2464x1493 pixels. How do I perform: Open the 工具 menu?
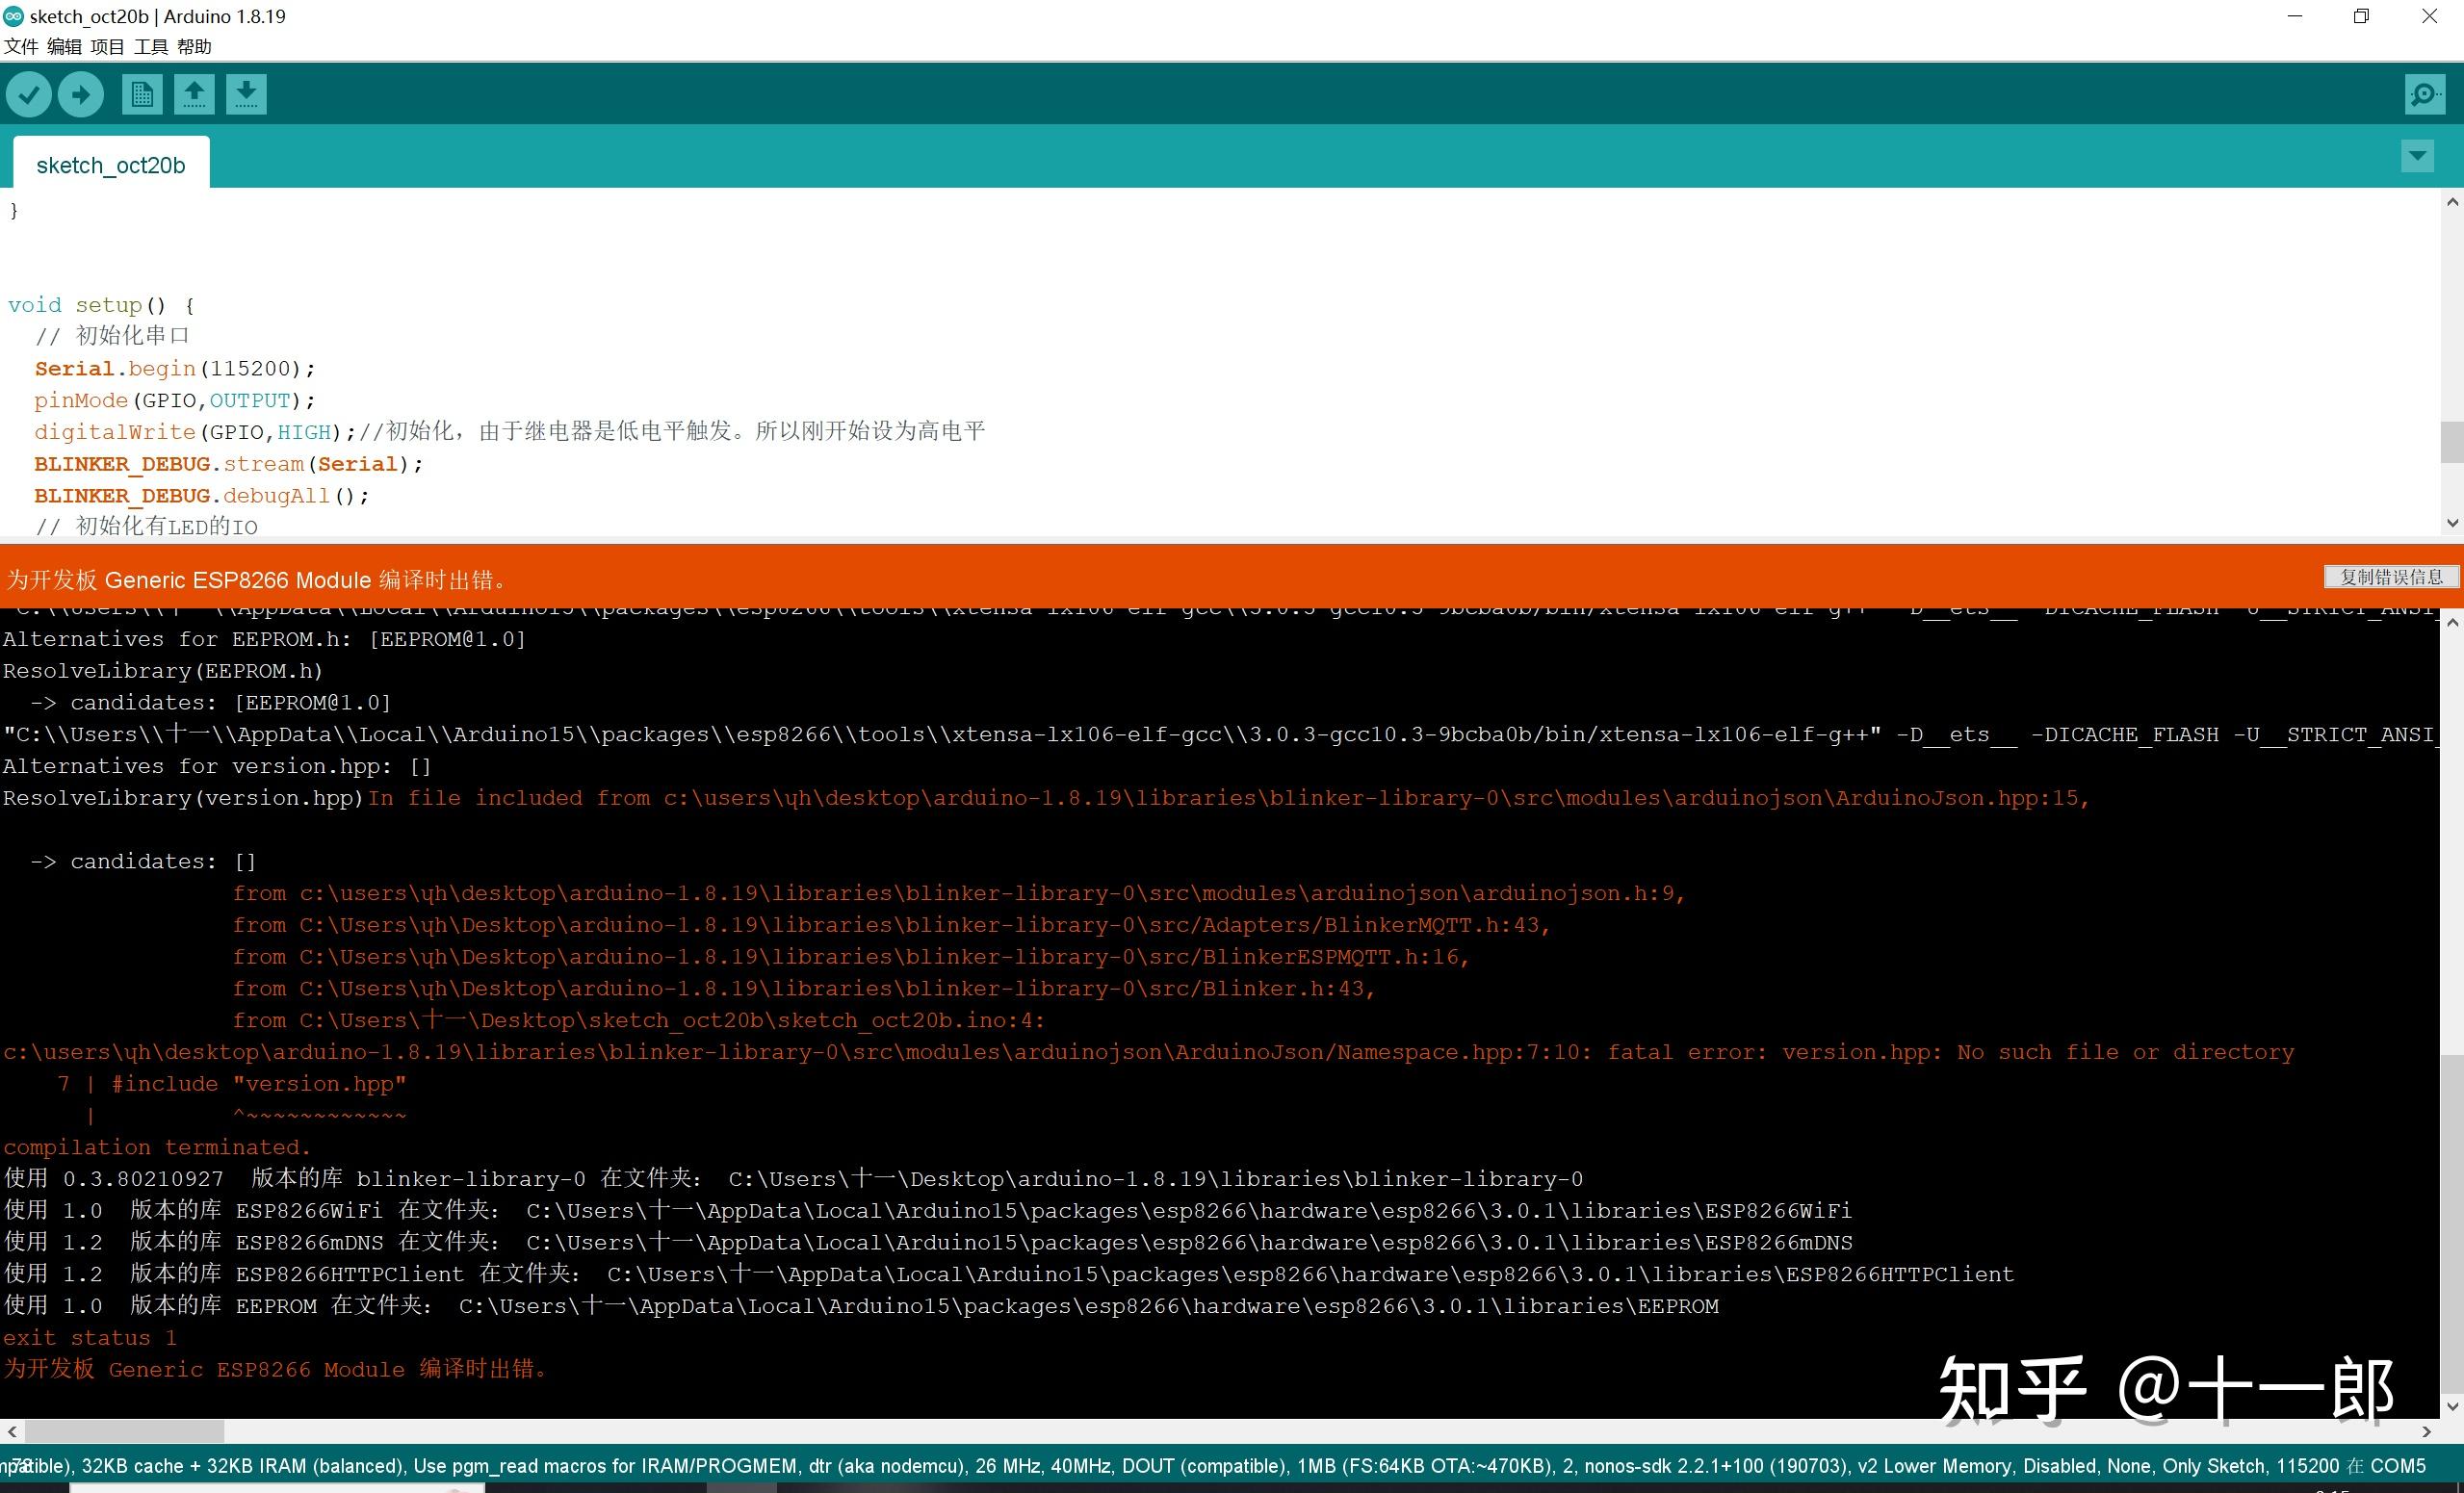pos(151,46)
